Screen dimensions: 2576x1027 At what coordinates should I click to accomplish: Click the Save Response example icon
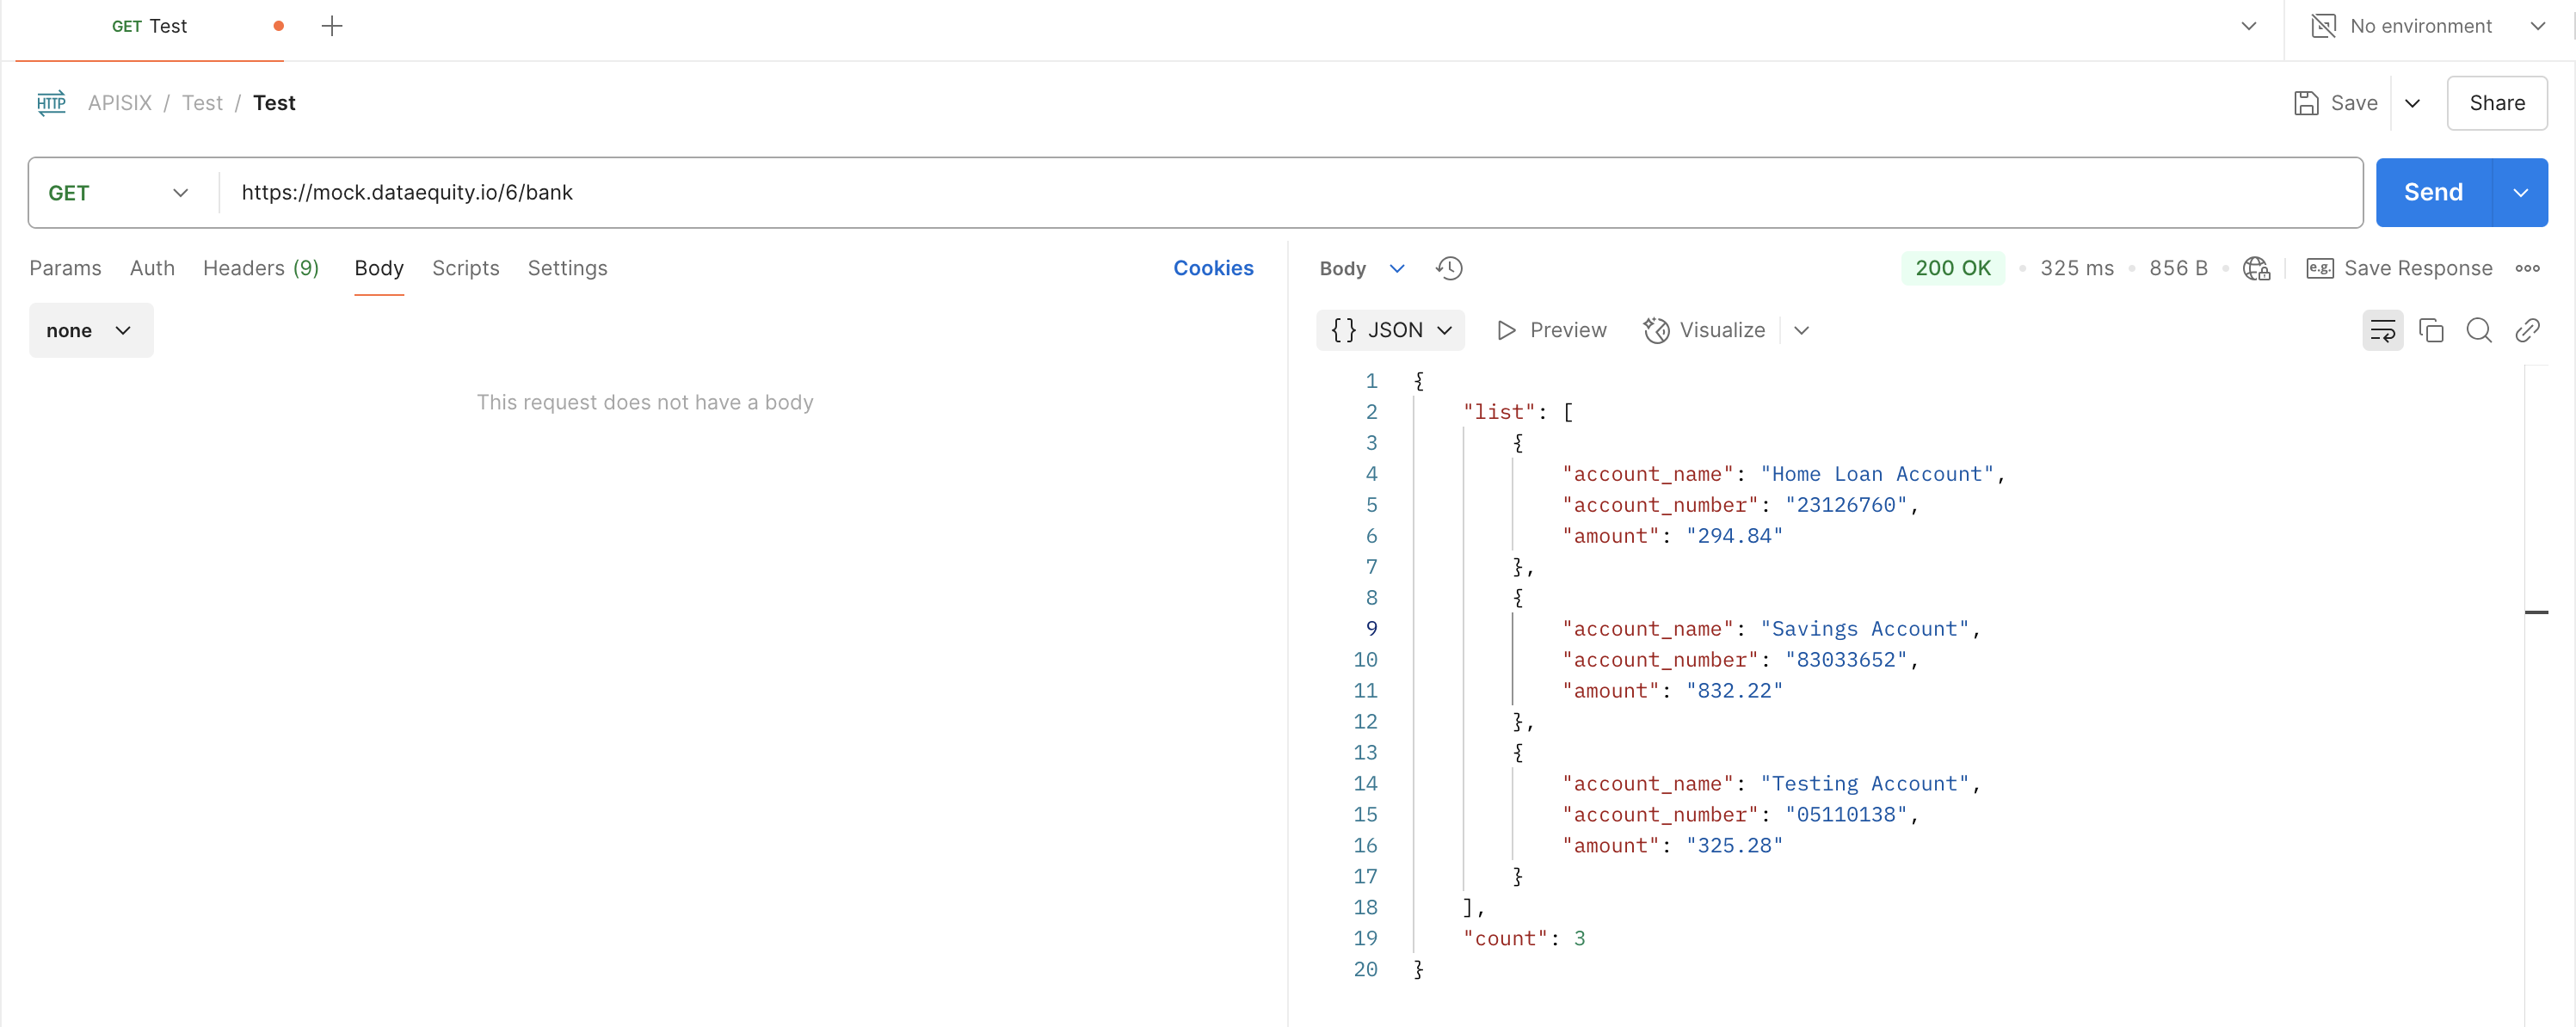click(2319, 268)
